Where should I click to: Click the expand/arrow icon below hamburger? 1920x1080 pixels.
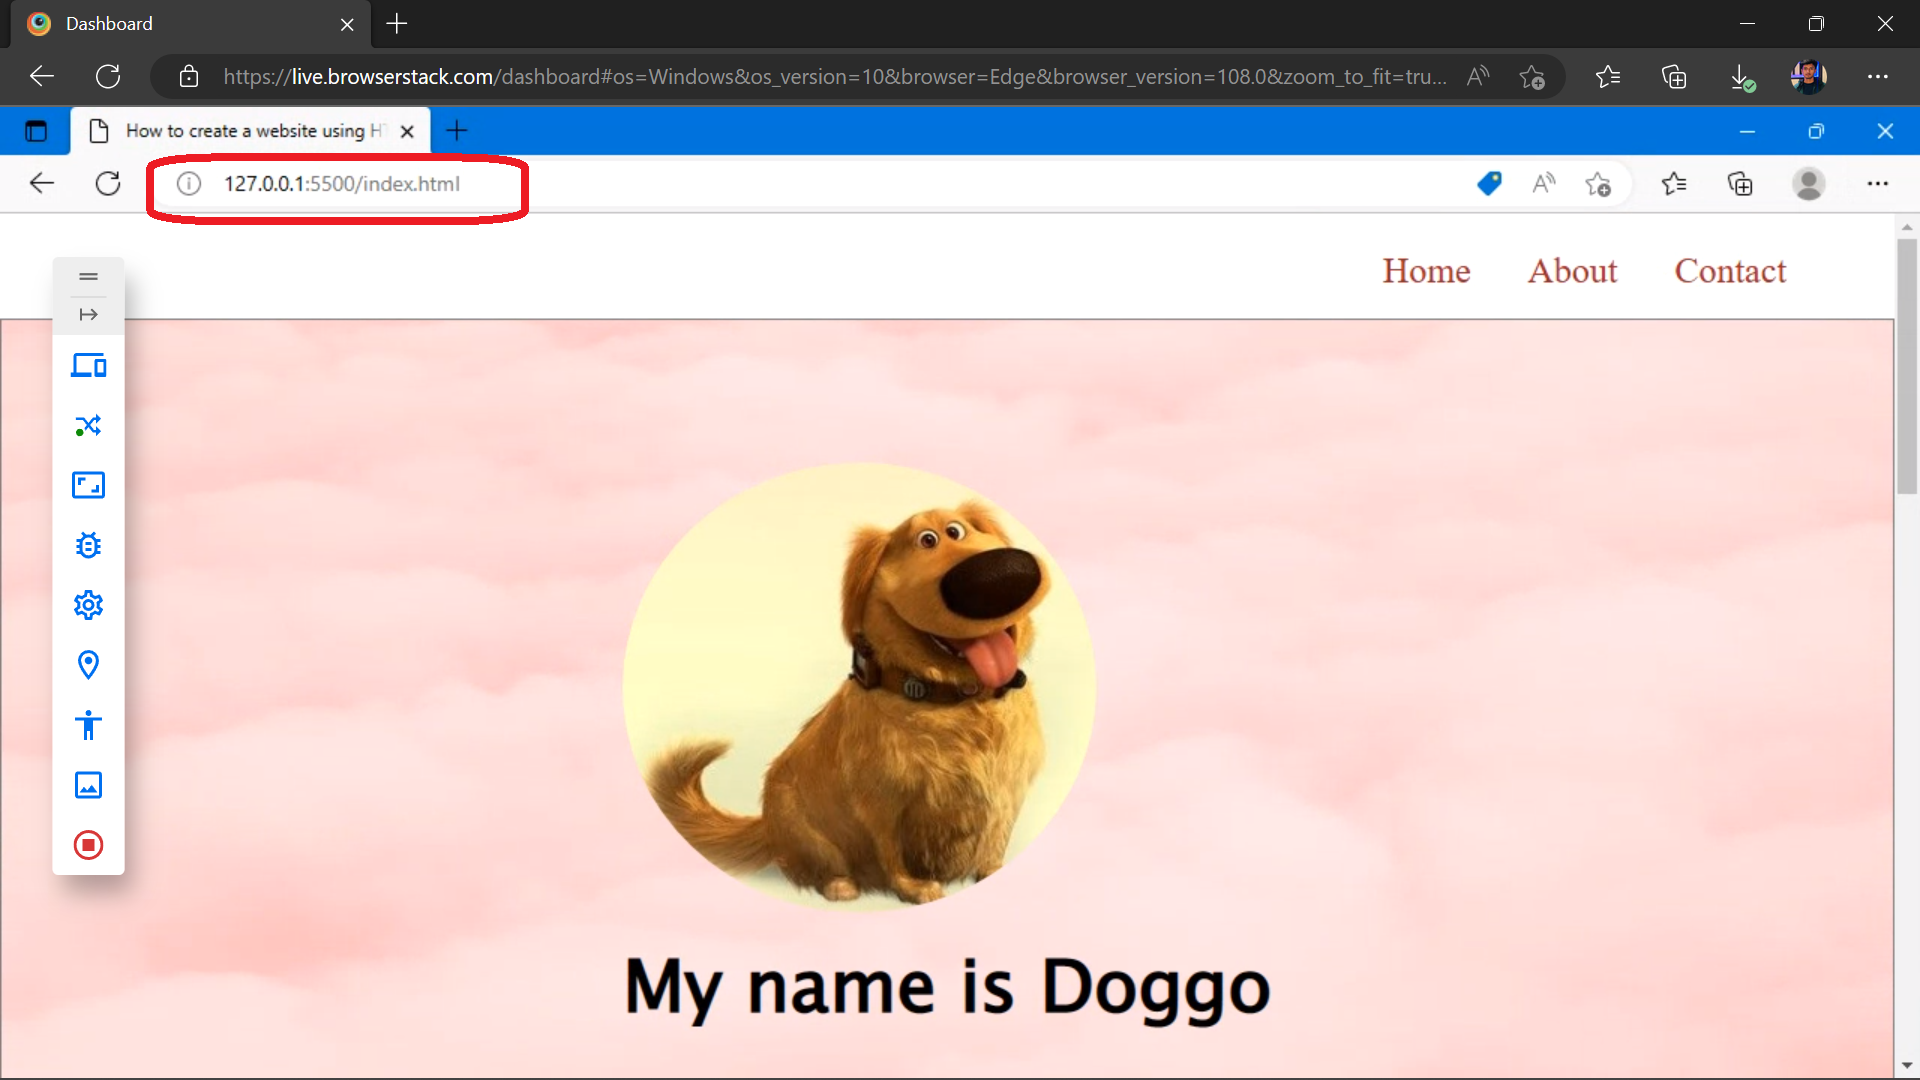[x=88, y=314]
